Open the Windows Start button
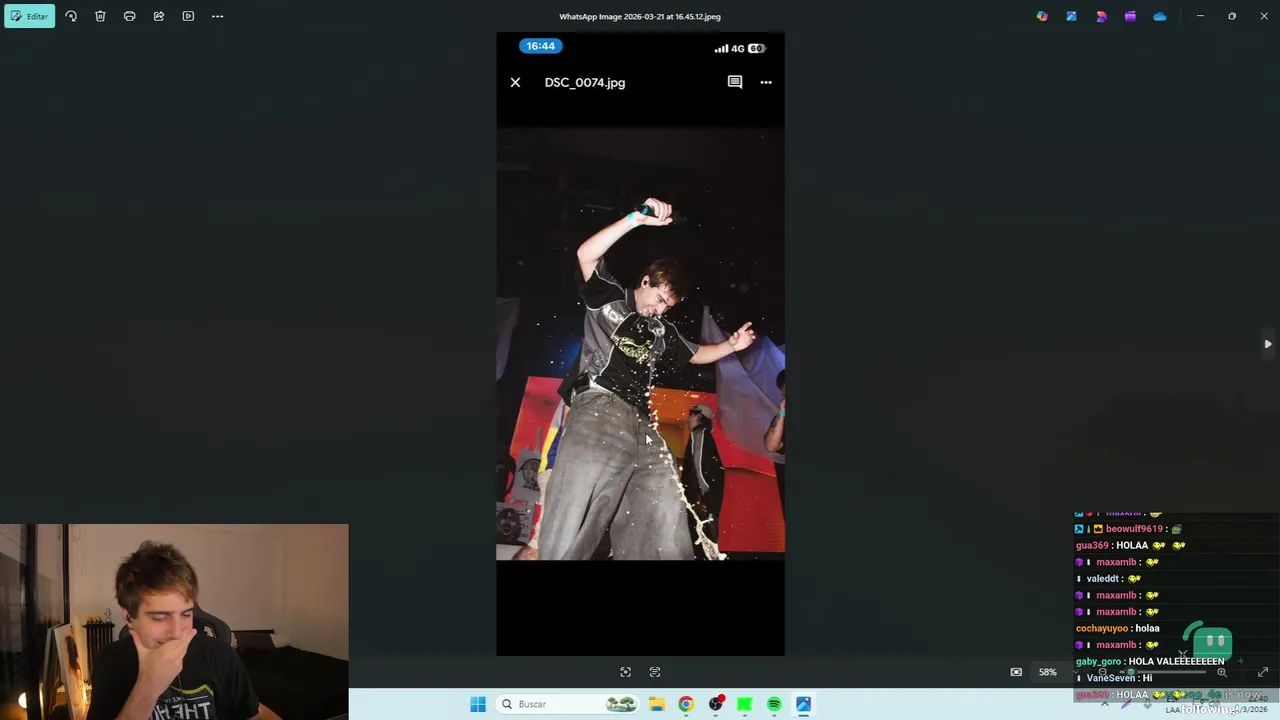 [x=478, y=704]
